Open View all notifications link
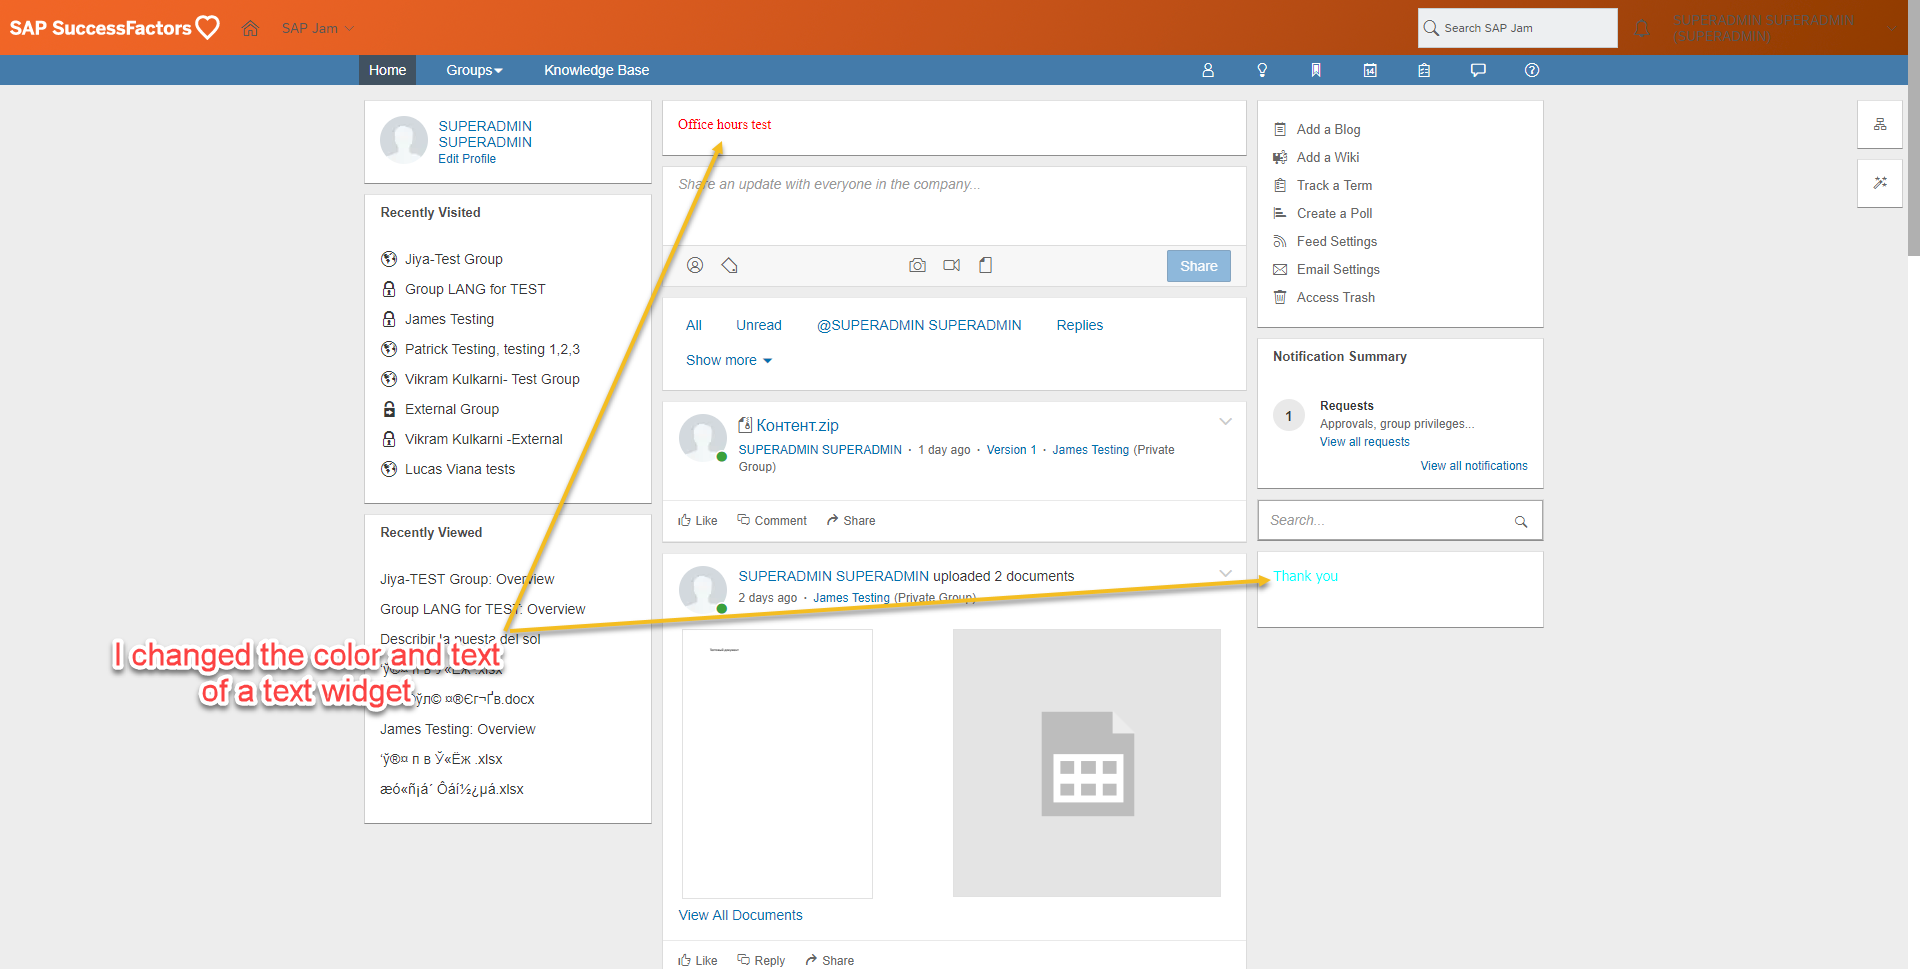This screenshot has height=969, width=1920. (1473, 466)
